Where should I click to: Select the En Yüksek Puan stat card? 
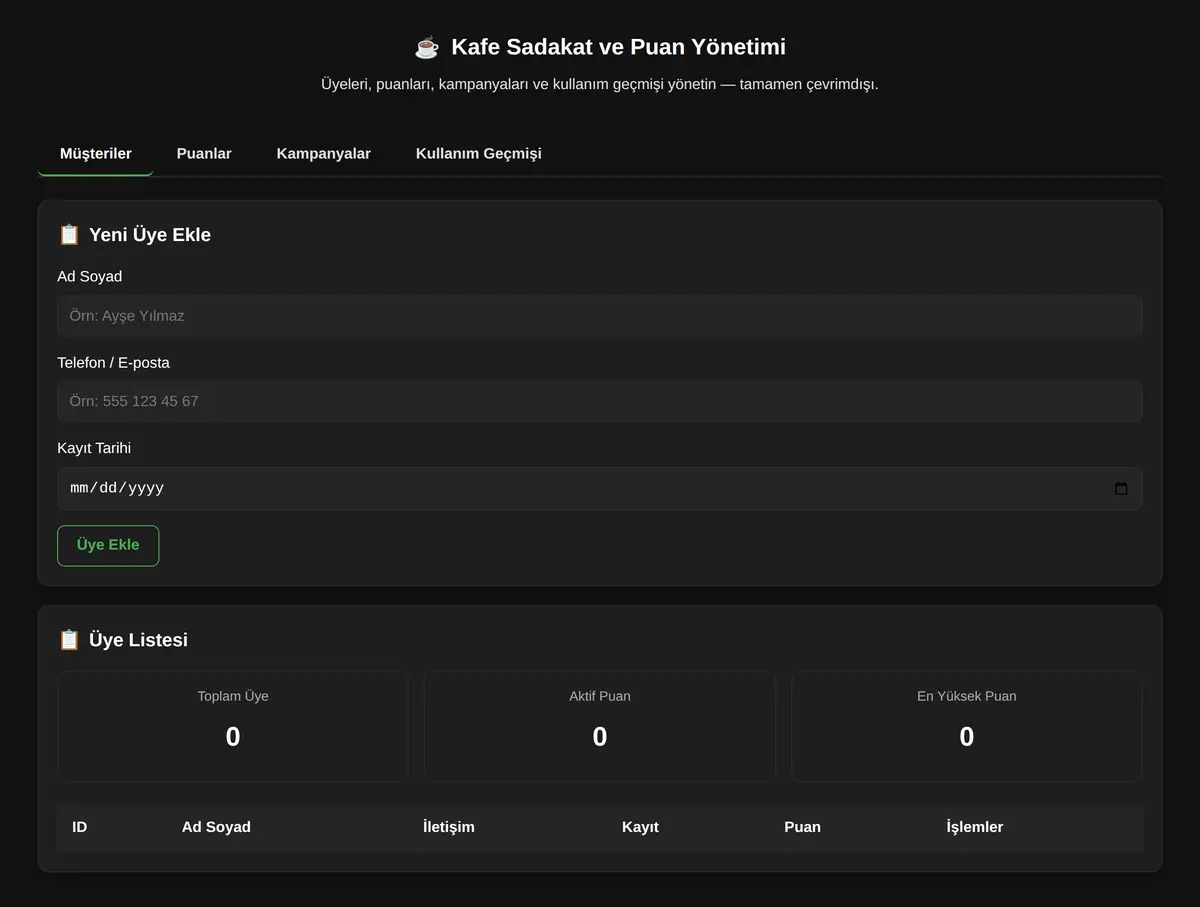(x=967, y=726)
